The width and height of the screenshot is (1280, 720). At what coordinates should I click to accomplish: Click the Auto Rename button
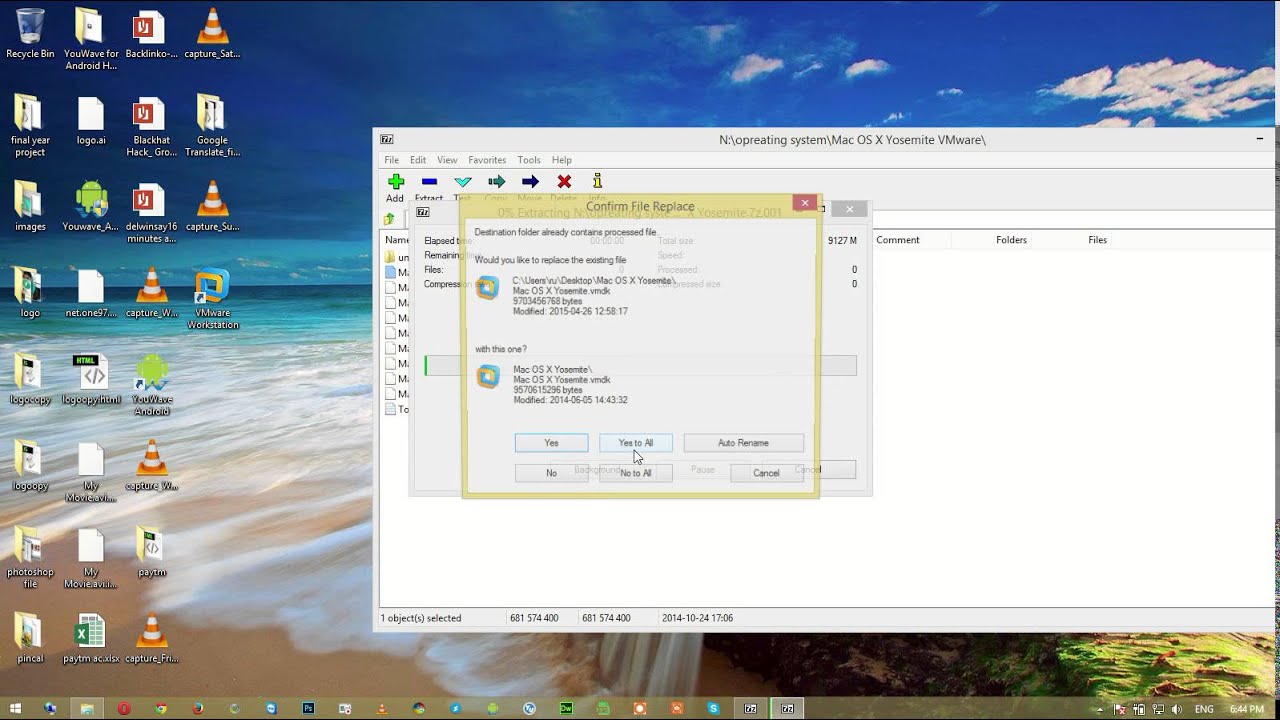(x=743, y=443)
